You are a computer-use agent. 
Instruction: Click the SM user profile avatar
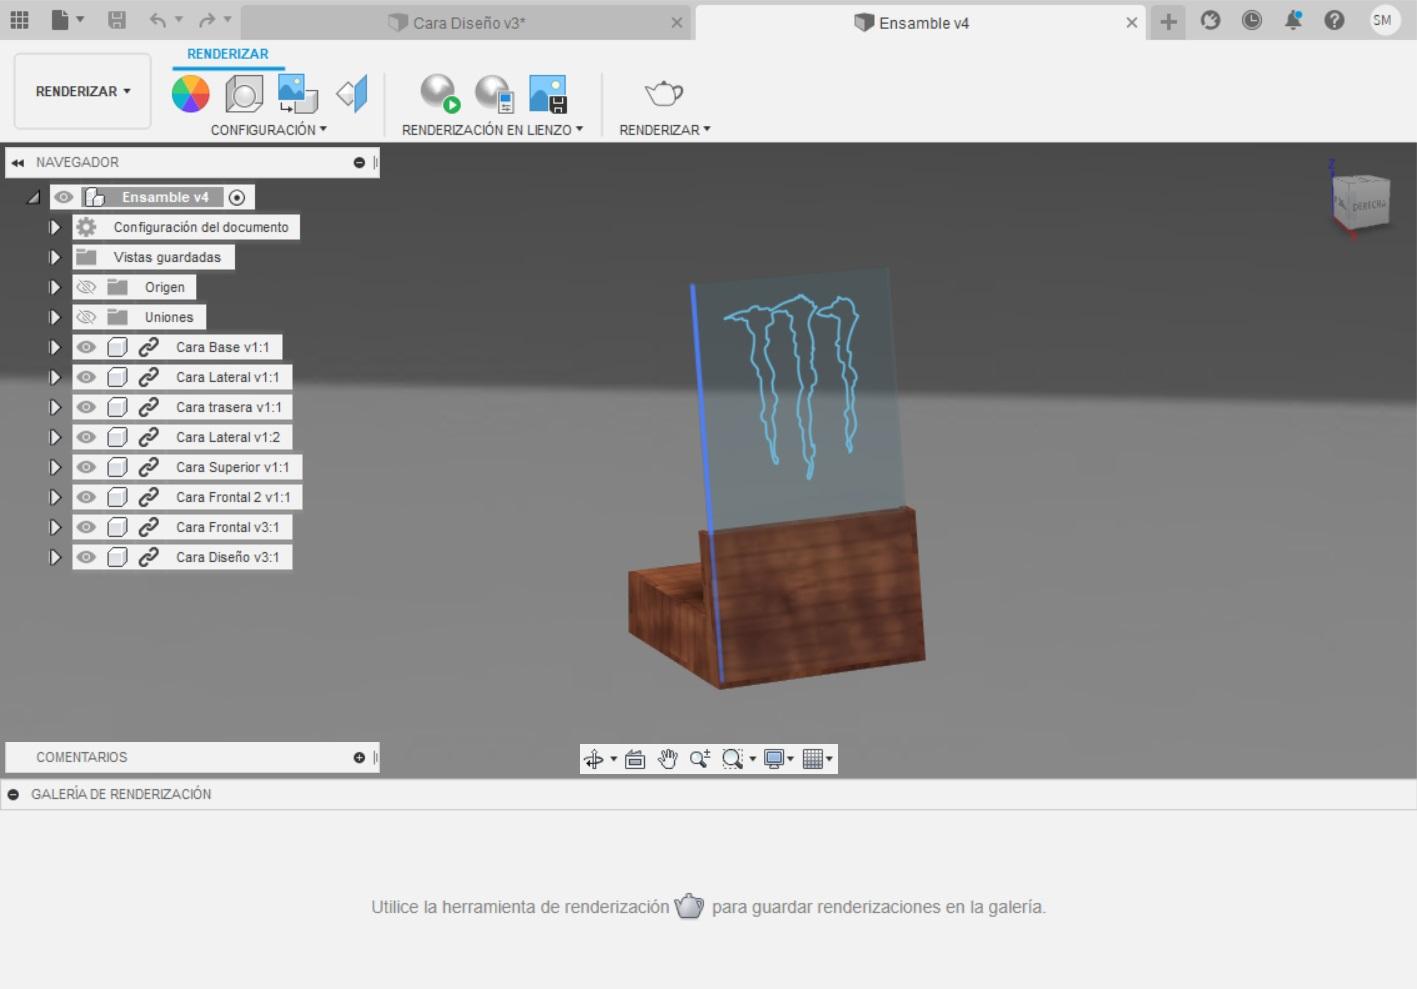pos(1384,20)
